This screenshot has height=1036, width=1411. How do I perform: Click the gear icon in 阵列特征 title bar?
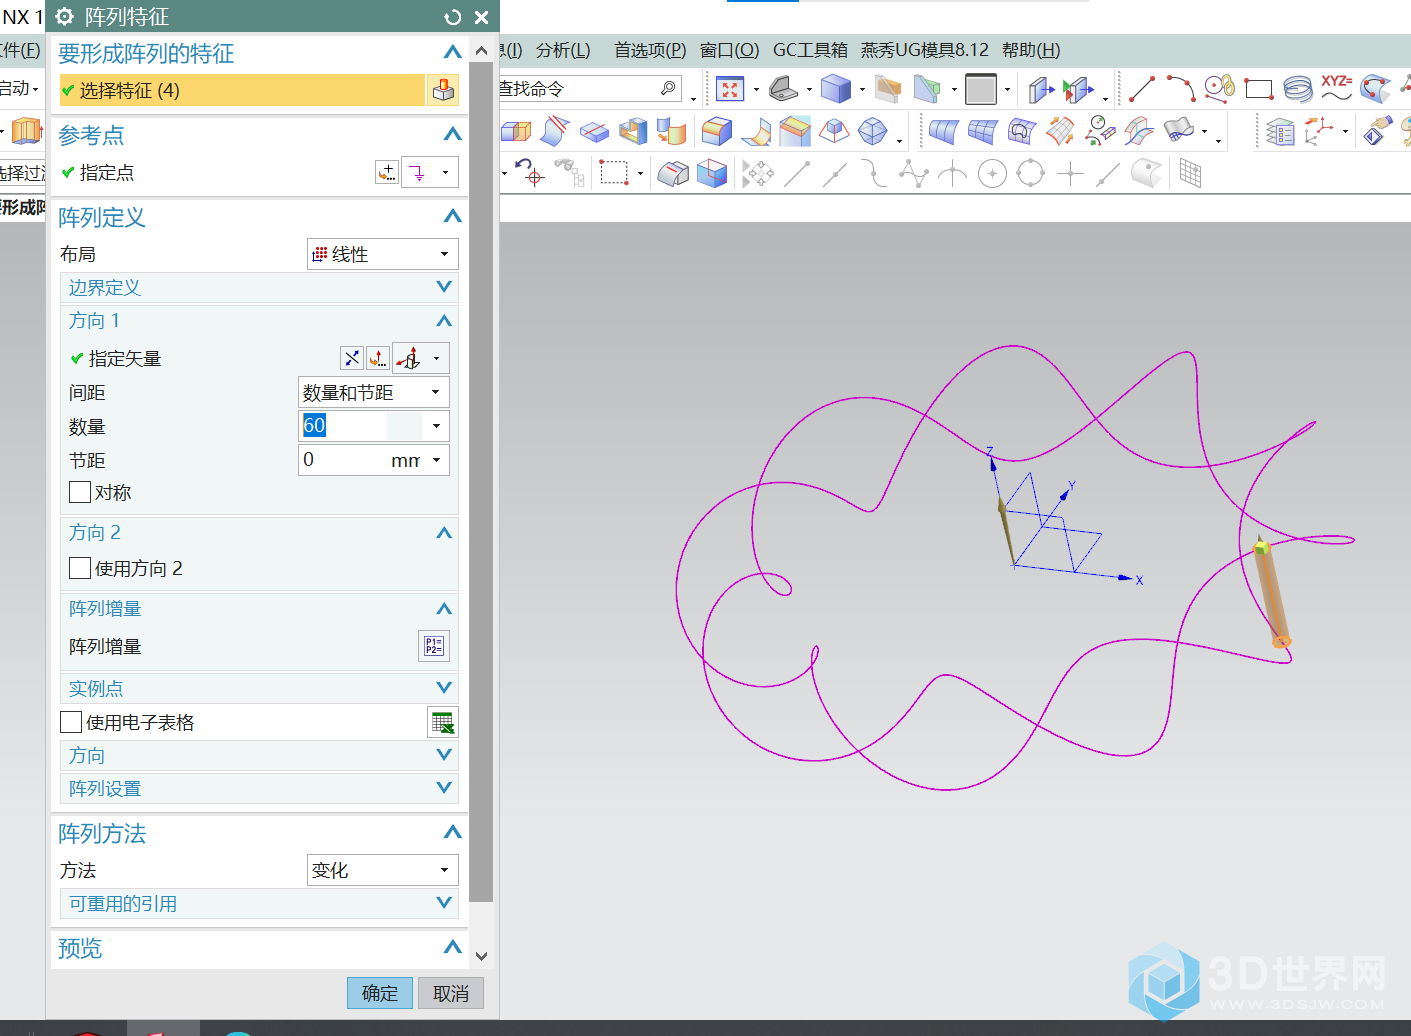pos(65,17)
